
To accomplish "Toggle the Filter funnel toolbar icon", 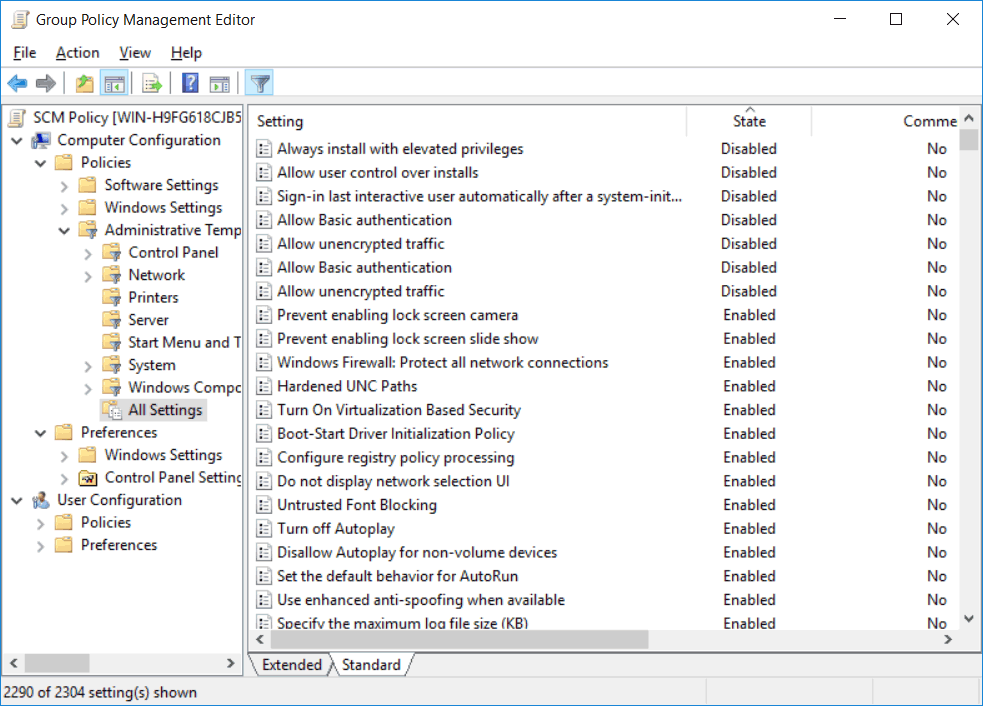I will coord(260,83).
